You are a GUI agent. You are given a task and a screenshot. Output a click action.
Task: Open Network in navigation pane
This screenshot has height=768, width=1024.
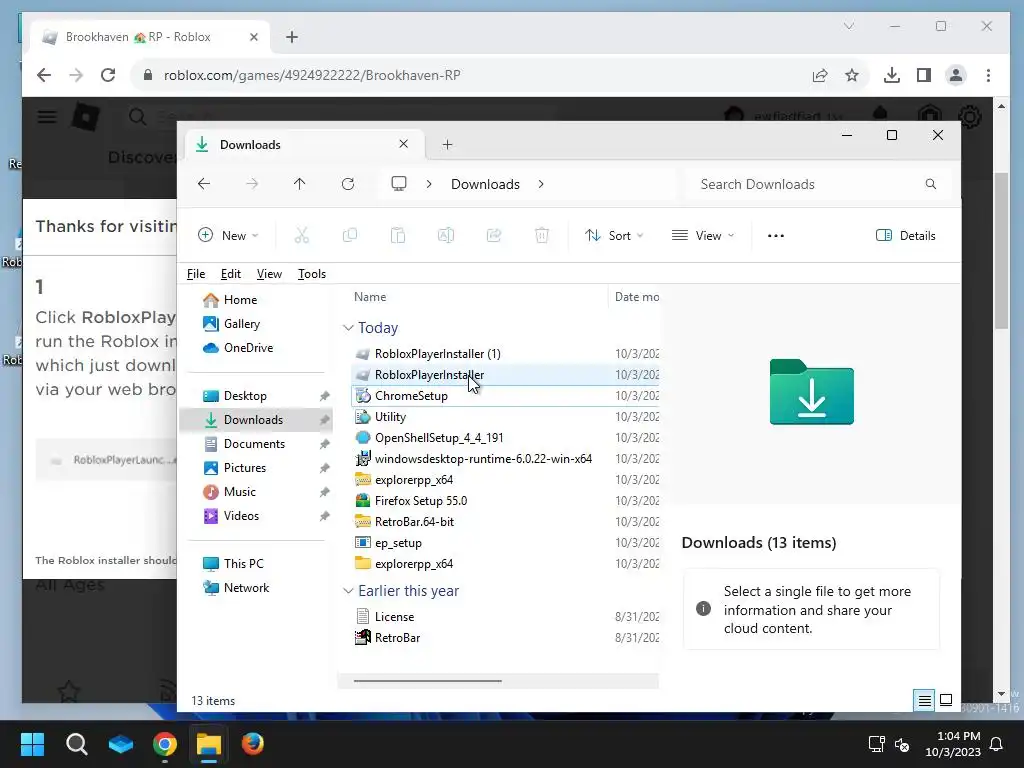coord(236,588)
